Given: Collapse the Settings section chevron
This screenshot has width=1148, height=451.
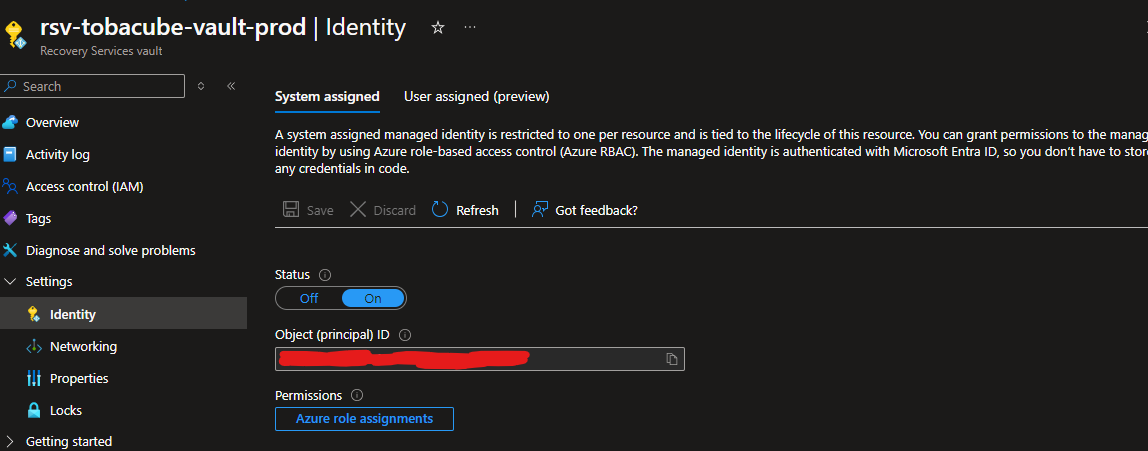Looking at the screenshot, I should click(10, 281).
